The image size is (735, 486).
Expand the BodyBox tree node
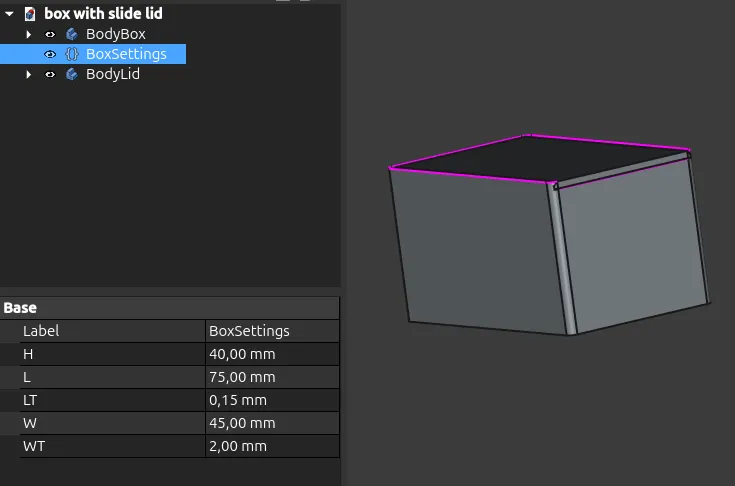(x=29, y=34)
